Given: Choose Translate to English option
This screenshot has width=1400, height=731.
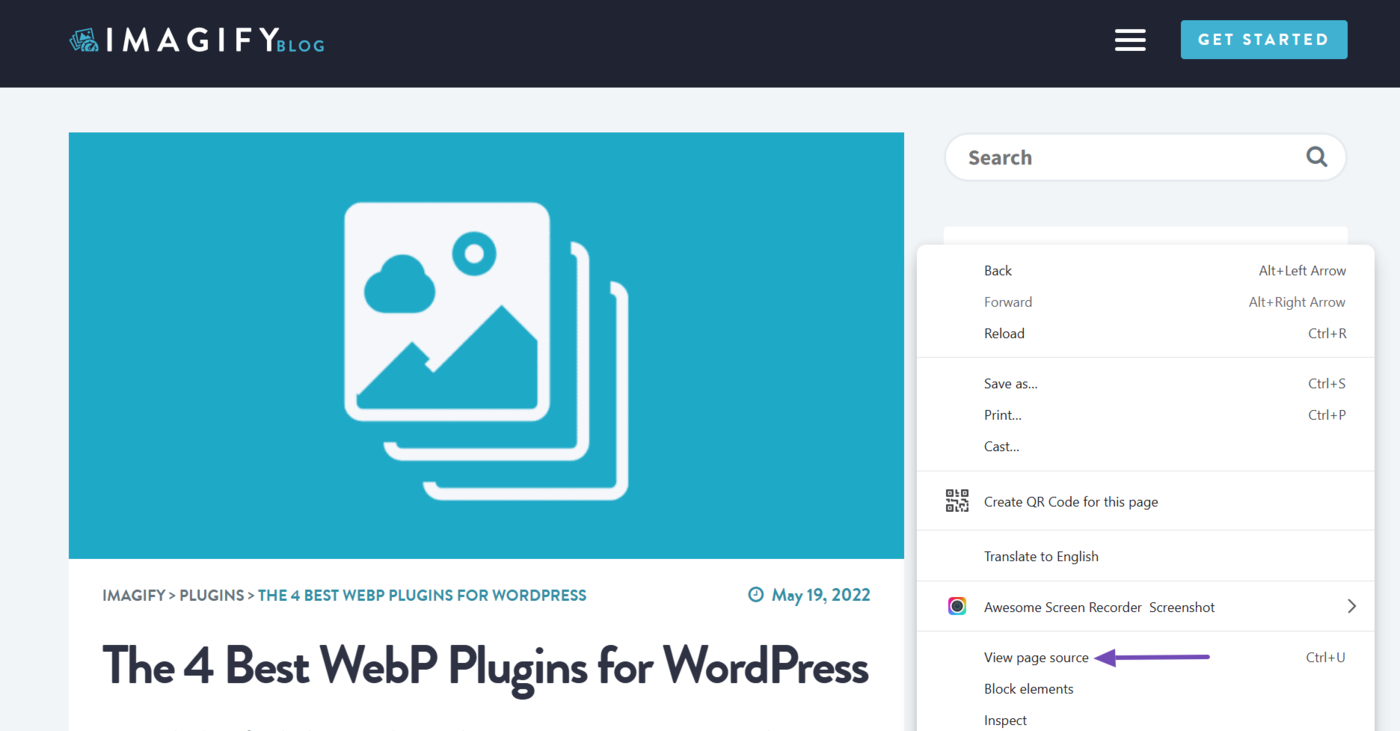Looking at the screenshot, I should coord(1041,557).
